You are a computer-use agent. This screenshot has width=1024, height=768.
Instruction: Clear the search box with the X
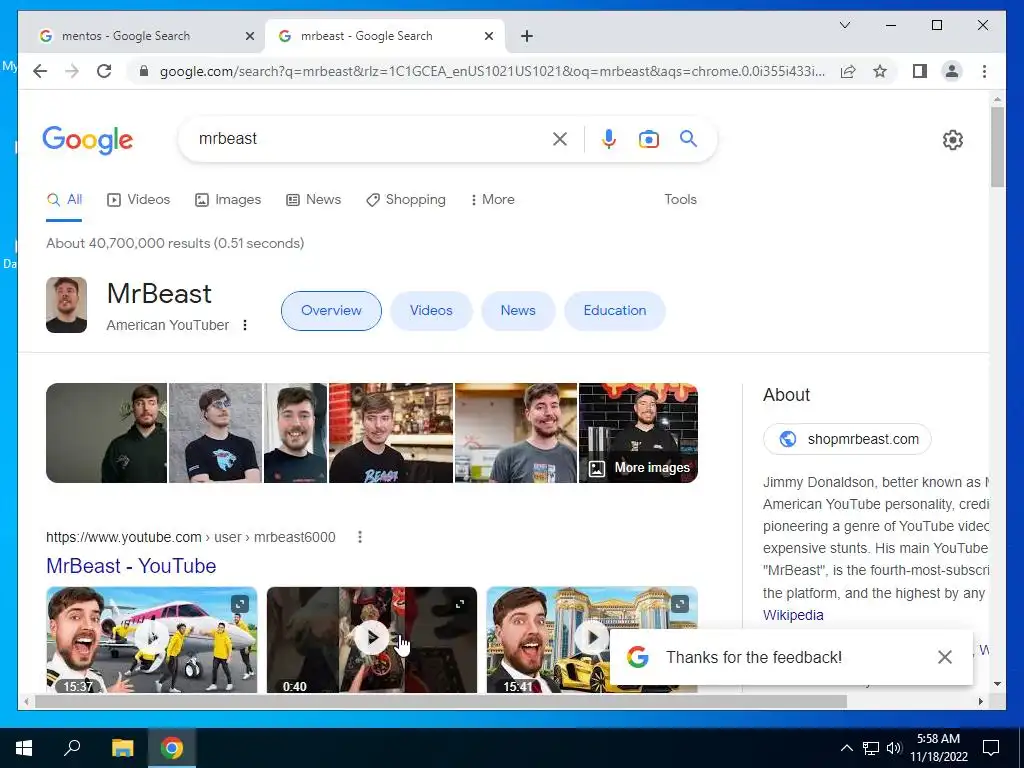pyautogui.click(x=560, y=138)
